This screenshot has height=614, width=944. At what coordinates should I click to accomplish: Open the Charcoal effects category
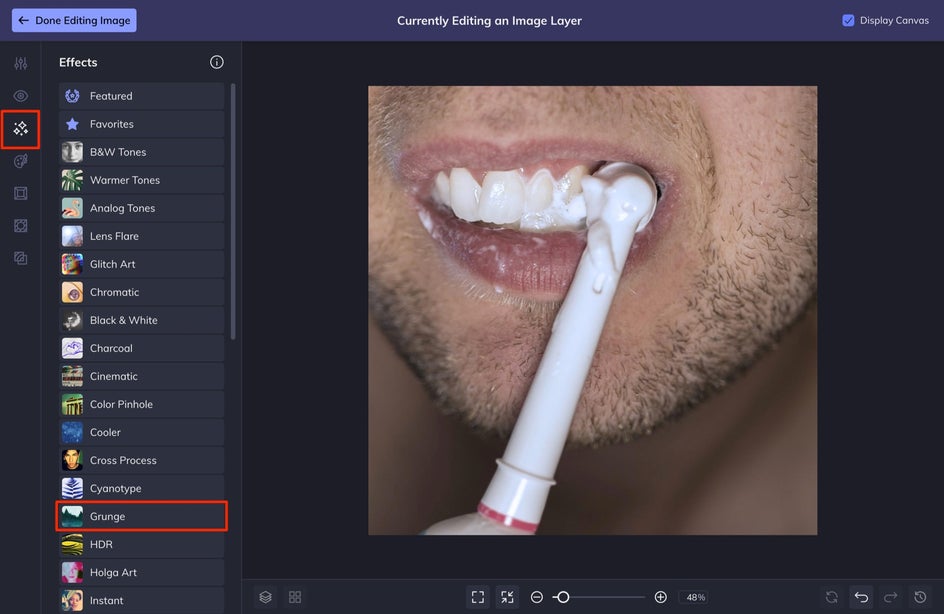(x=141, y=348)
